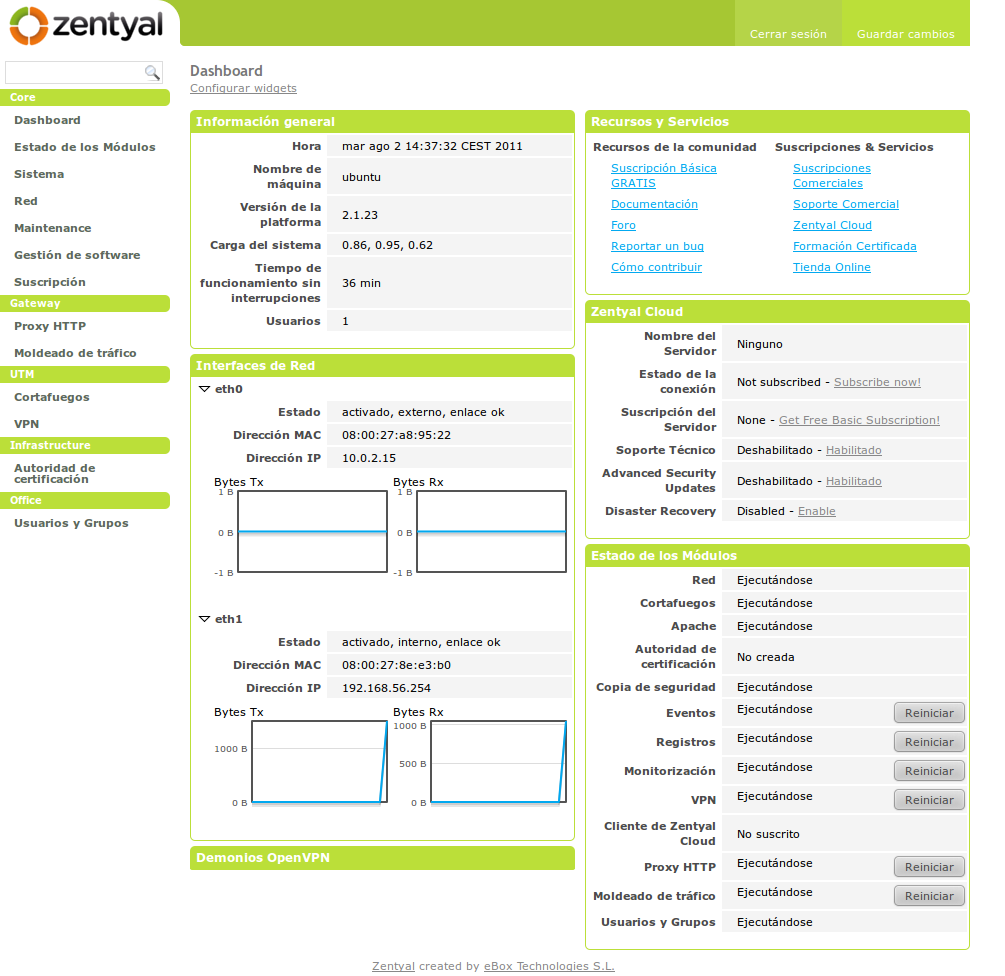Viewport: 1005px width, 976px height.
Task: Open Zentyal link in footer
Action: coord(394,966)
